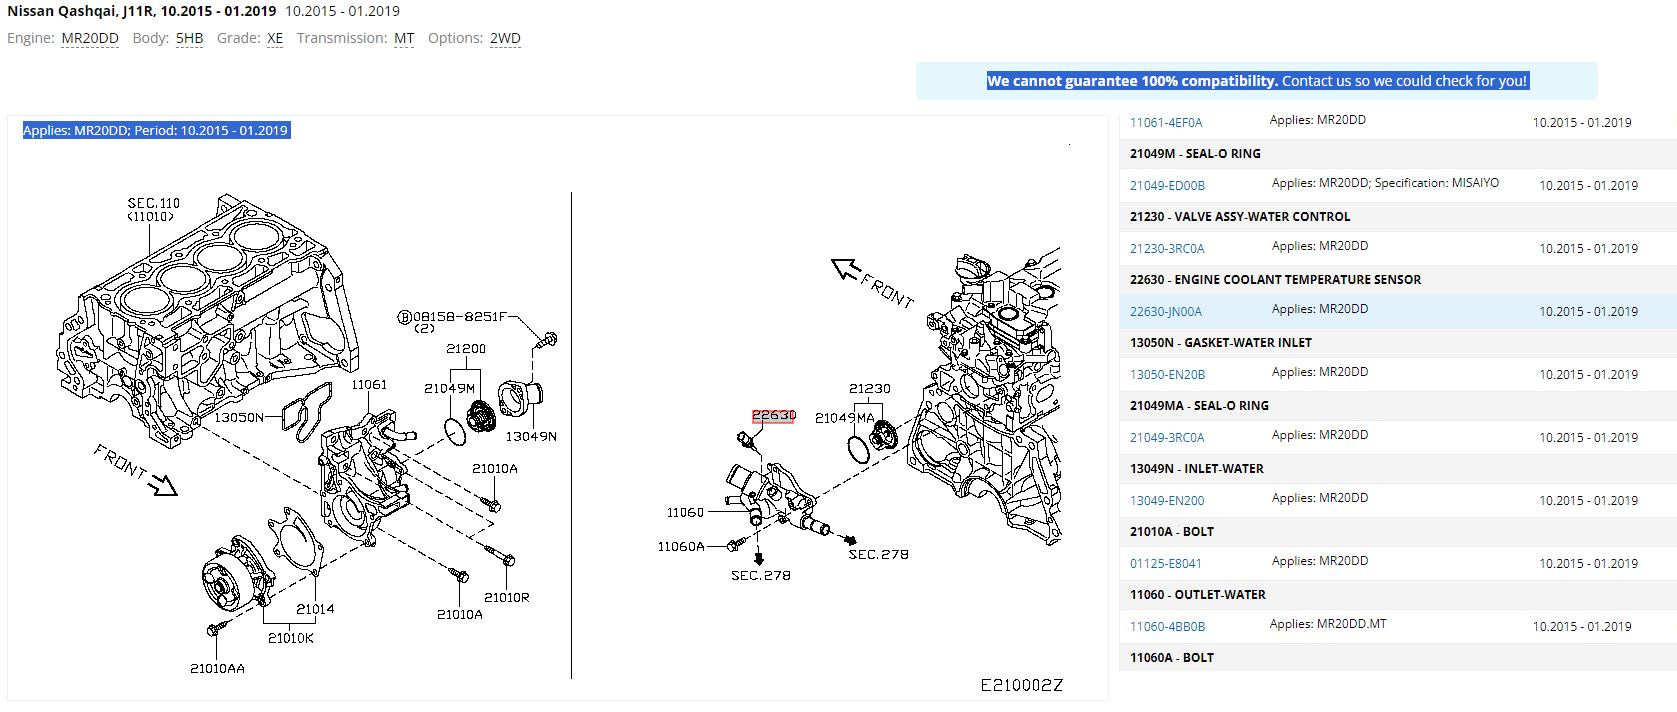The image size is (1677, 712).
Task: Select the 11061 callout label
Action: [x=369, y=385]
